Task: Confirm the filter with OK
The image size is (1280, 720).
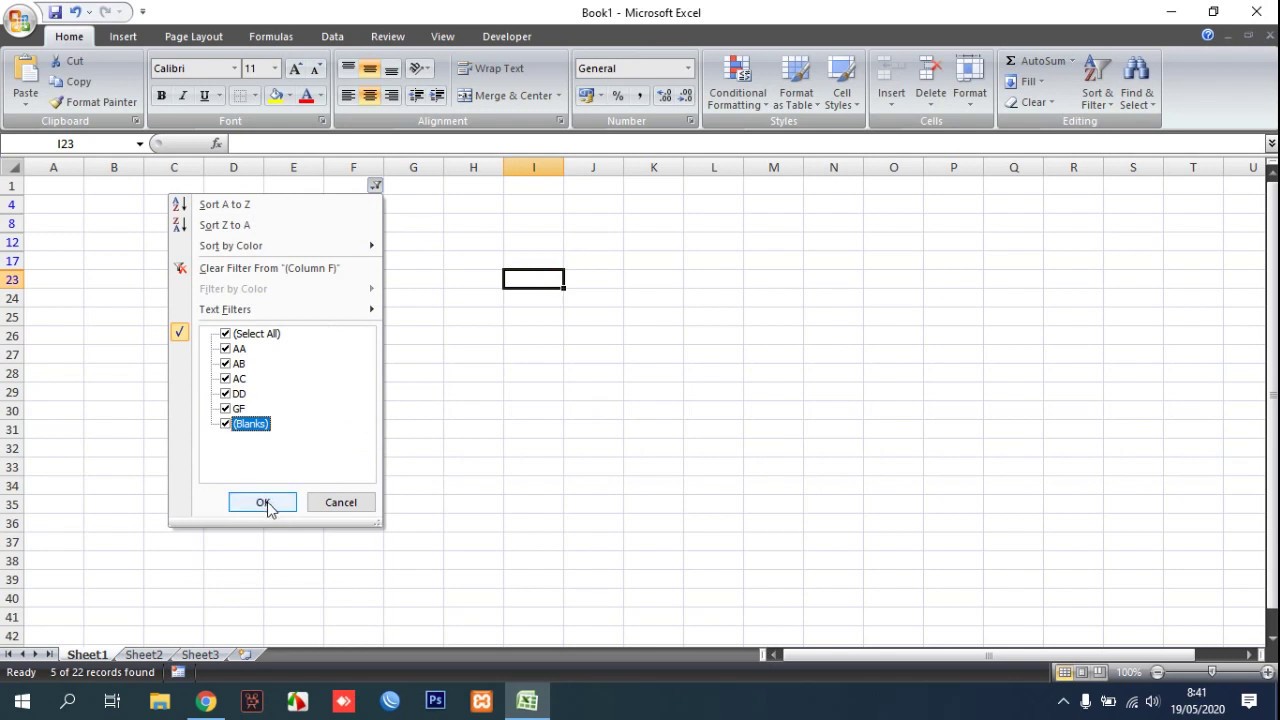Action: pyautogui.click(x=263, y=503)
